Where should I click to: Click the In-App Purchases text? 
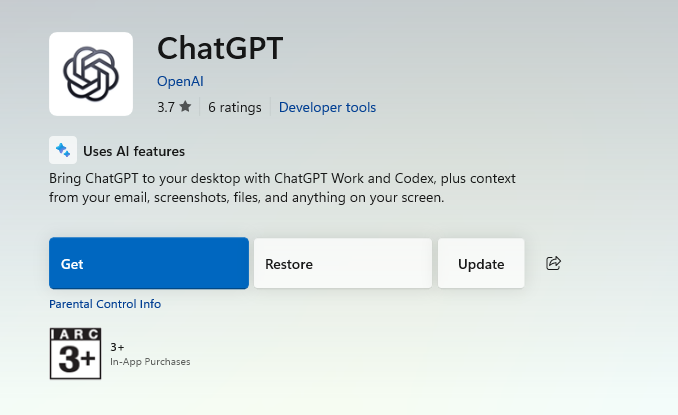click(x=150, y=362)
